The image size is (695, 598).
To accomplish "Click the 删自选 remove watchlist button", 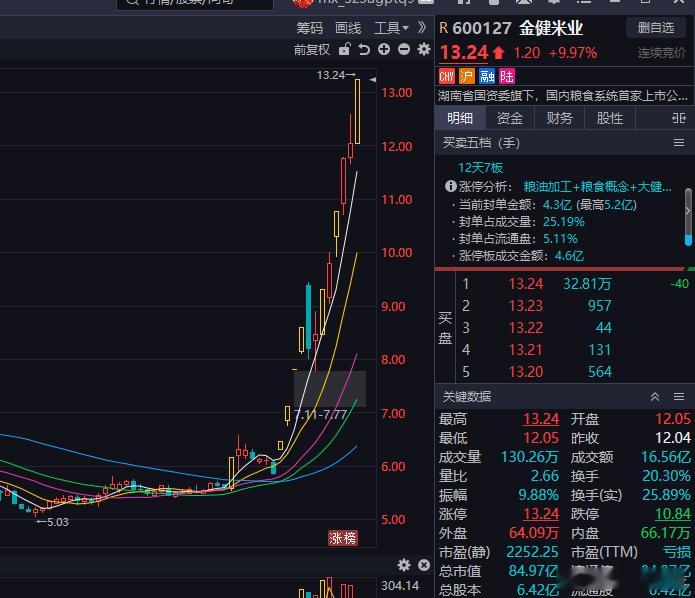I will coord(656,27).
